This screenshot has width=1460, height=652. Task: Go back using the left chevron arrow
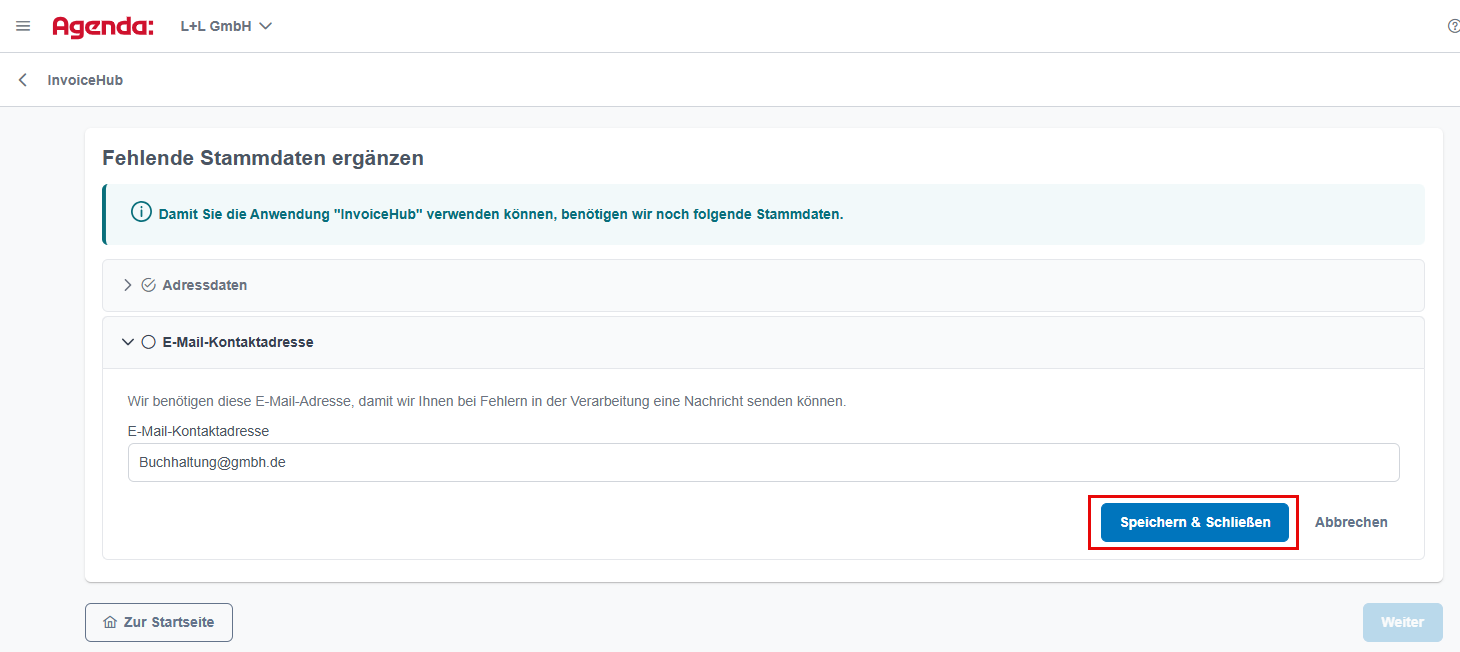tap(23, 80)
